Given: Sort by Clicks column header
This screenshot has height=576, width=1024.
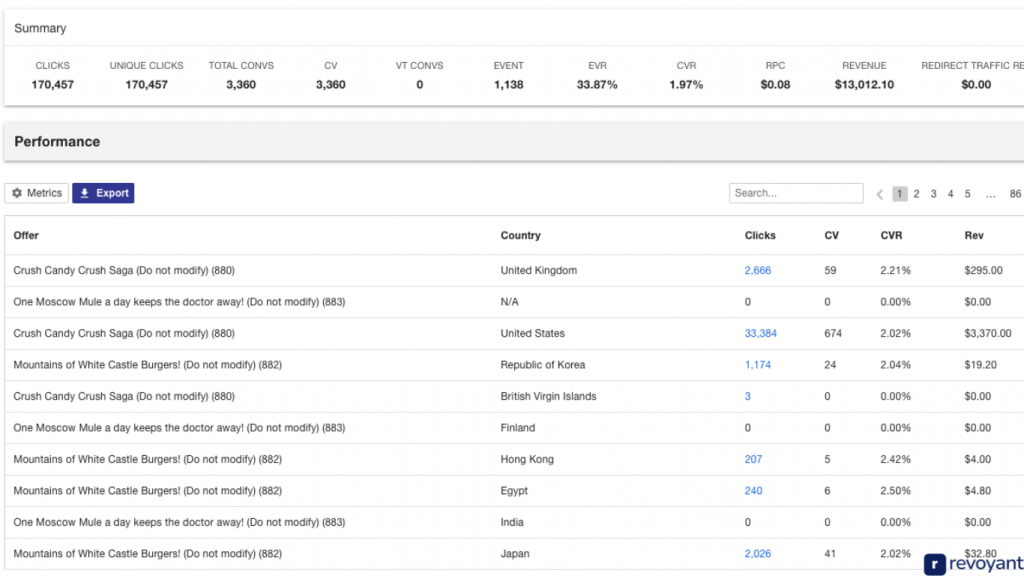Looking at the screenshot, I should pyautogui.click(x=760, y=236).
